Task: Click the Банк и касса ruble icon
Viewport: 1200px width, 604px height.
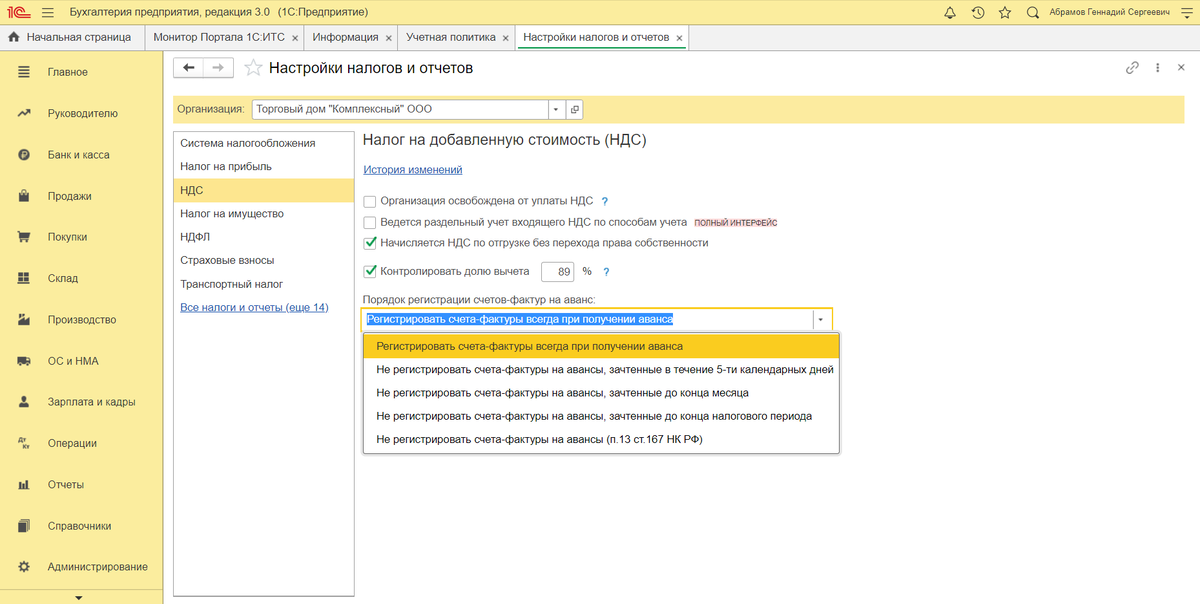Action: click(24, 155)
